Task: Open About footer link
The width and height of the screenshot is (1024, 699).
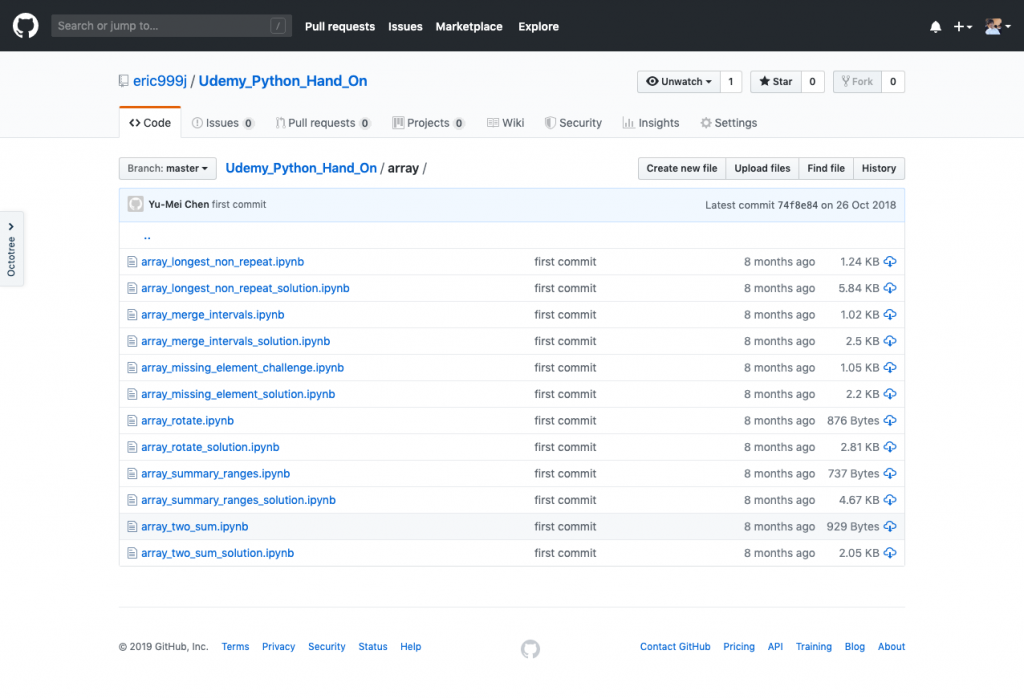Action: [x=891, y=647]
